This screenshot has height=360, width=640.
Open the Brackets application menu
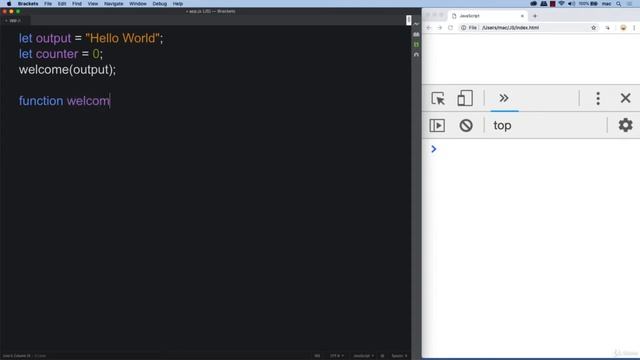point(28,4)
